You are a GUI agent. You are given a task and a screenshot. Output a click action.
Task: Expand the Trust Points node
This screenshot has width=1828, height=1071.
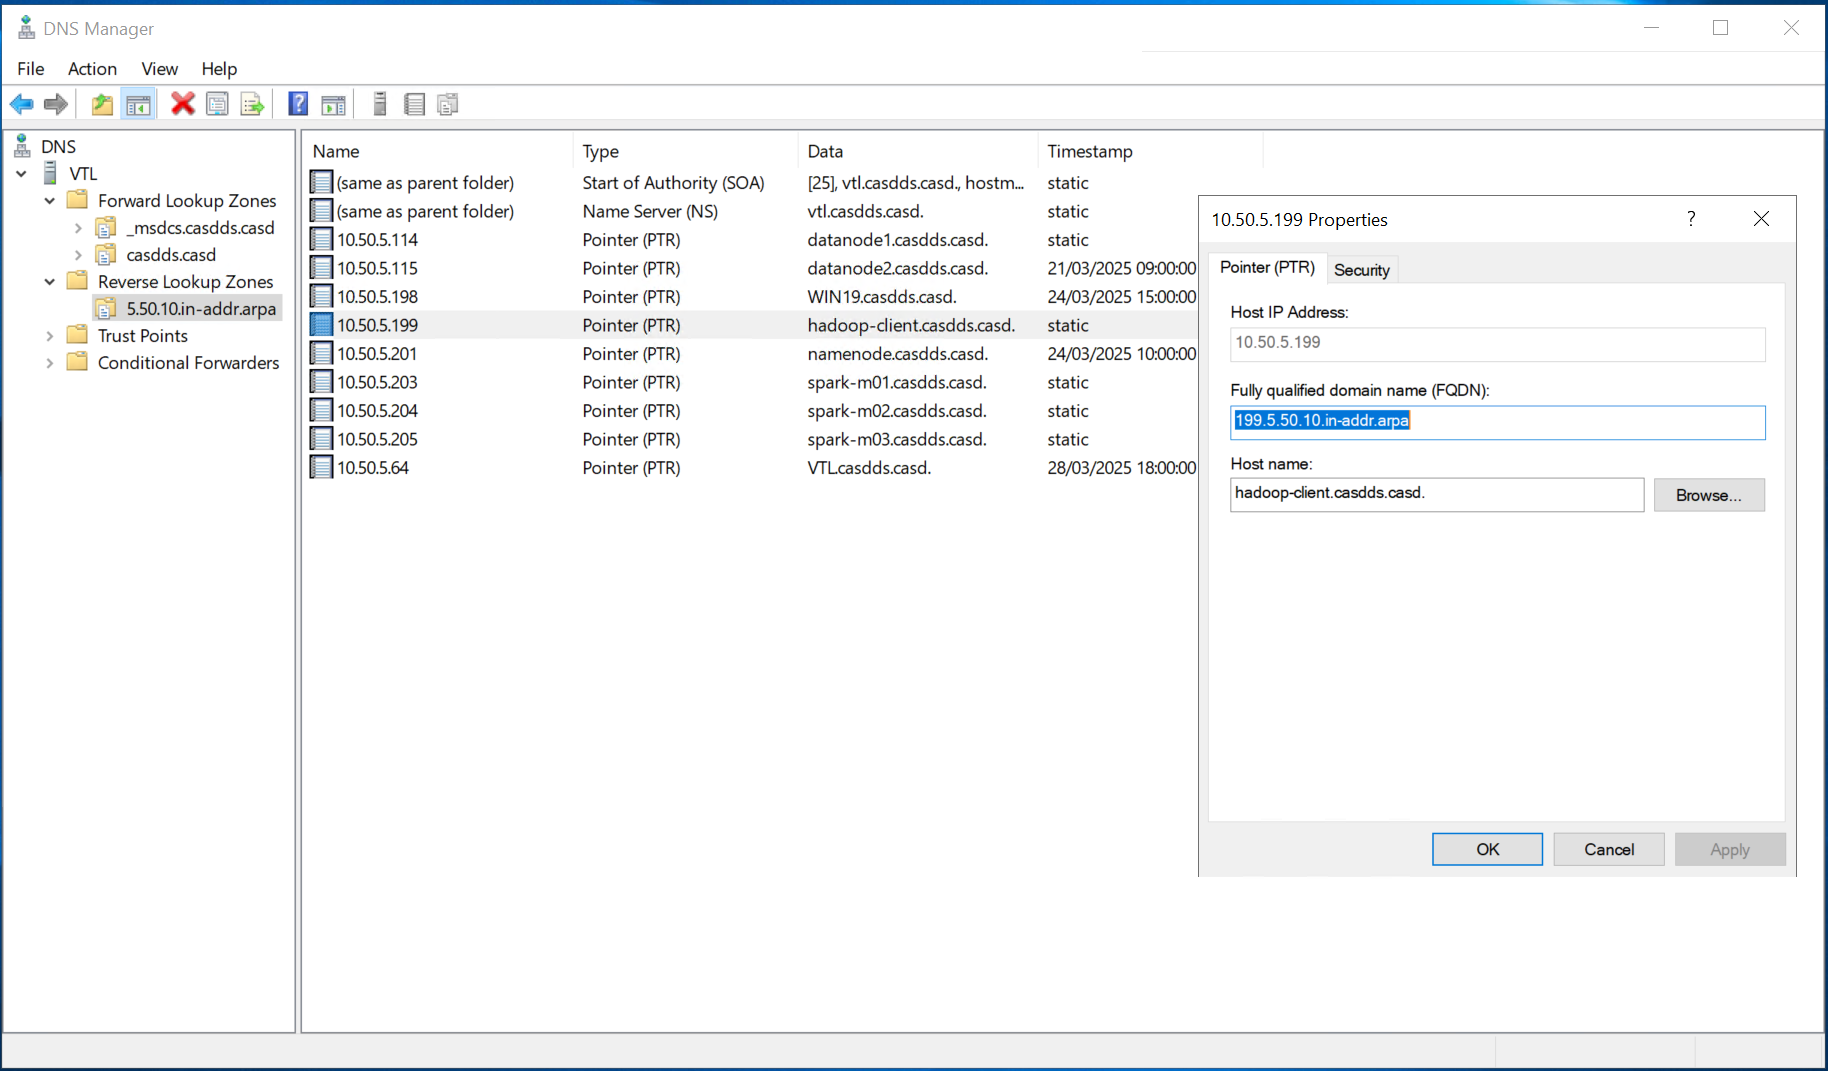coord(49,335)
